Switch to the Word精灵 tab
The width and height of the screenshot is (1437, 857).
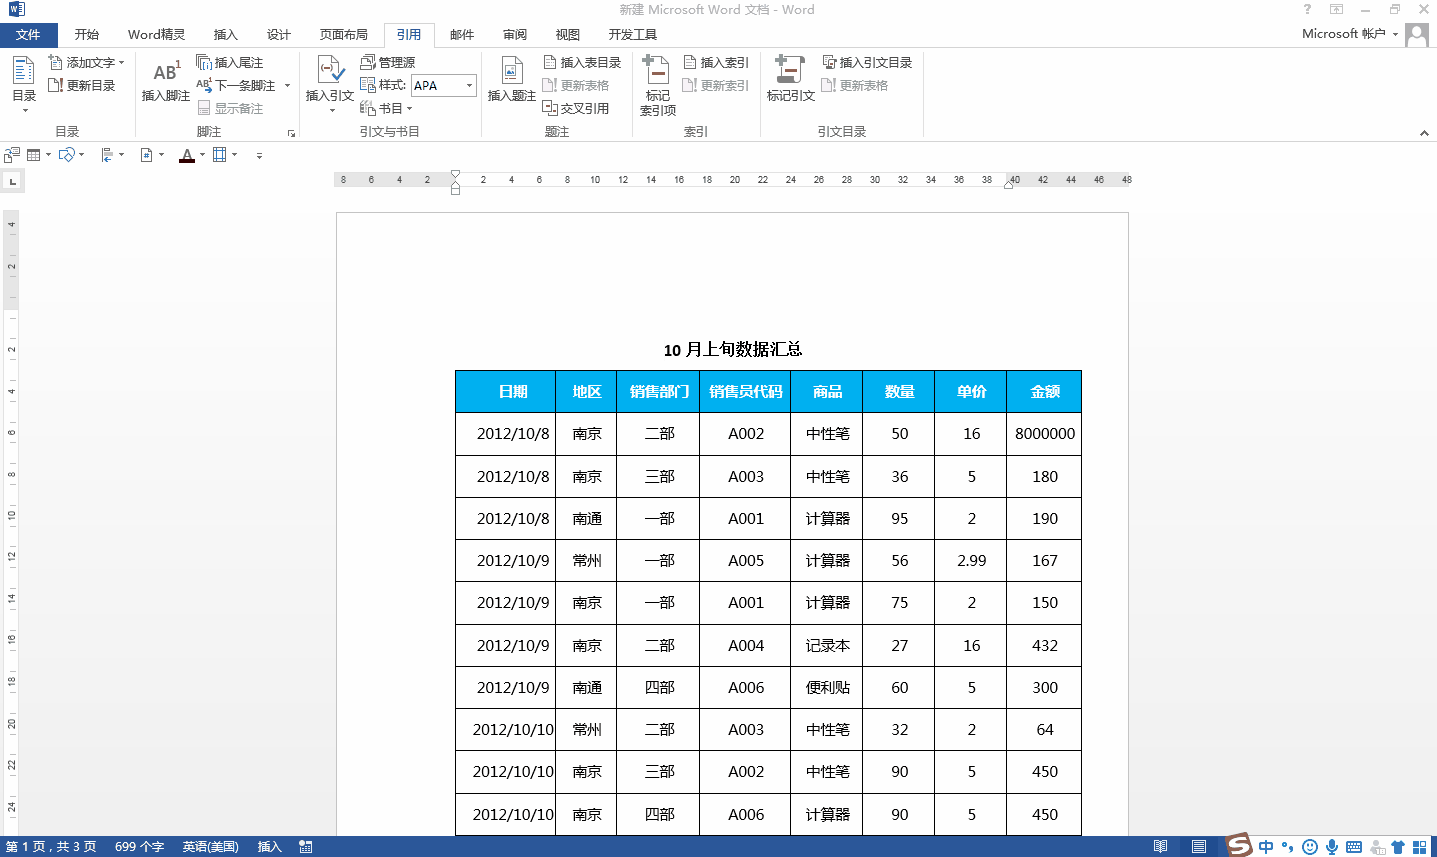(157, 35)
